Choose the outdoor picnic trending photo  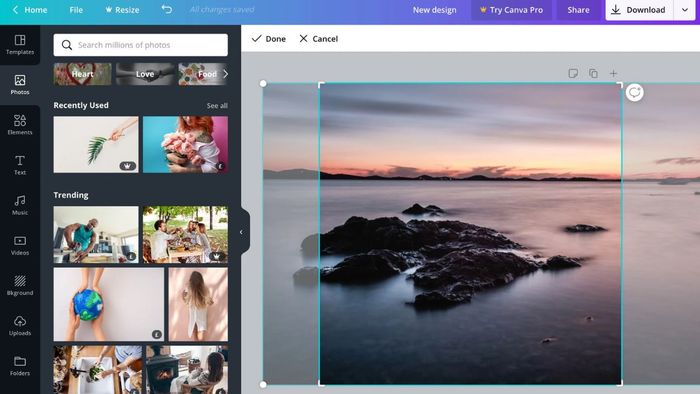click(x=185, y=234)
